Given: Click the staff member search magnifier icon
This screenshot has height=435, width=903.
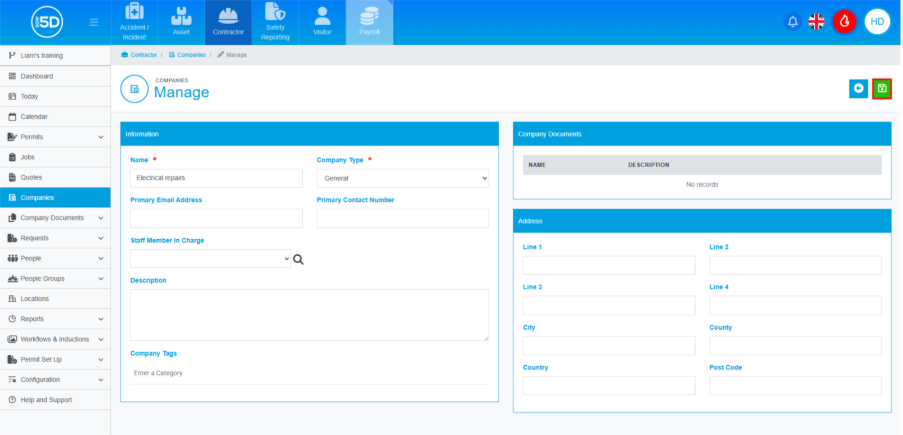Looking at the screenshot, I should pos(298,259).
